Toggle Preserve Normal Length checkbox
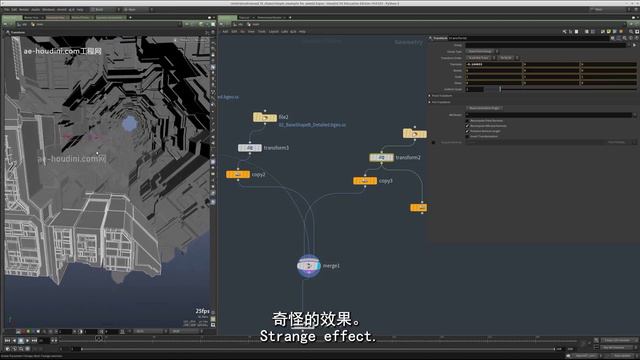The width and height of the screenshot is (640, 360). 468,131
